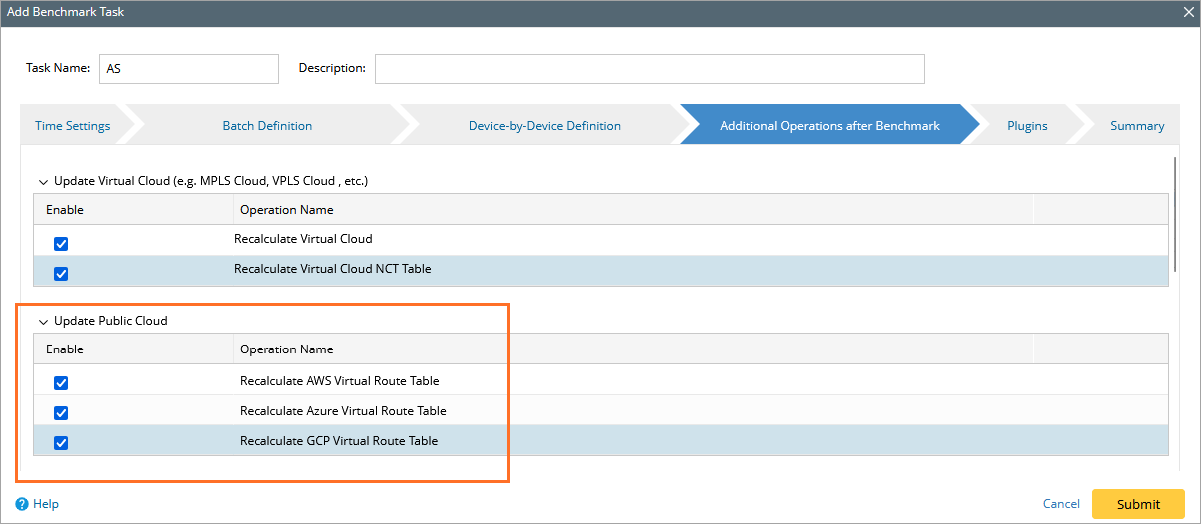The image size is (1201, 524).
Task: Switch to Device-by-Device Definition step
Action: pos(544,126)
